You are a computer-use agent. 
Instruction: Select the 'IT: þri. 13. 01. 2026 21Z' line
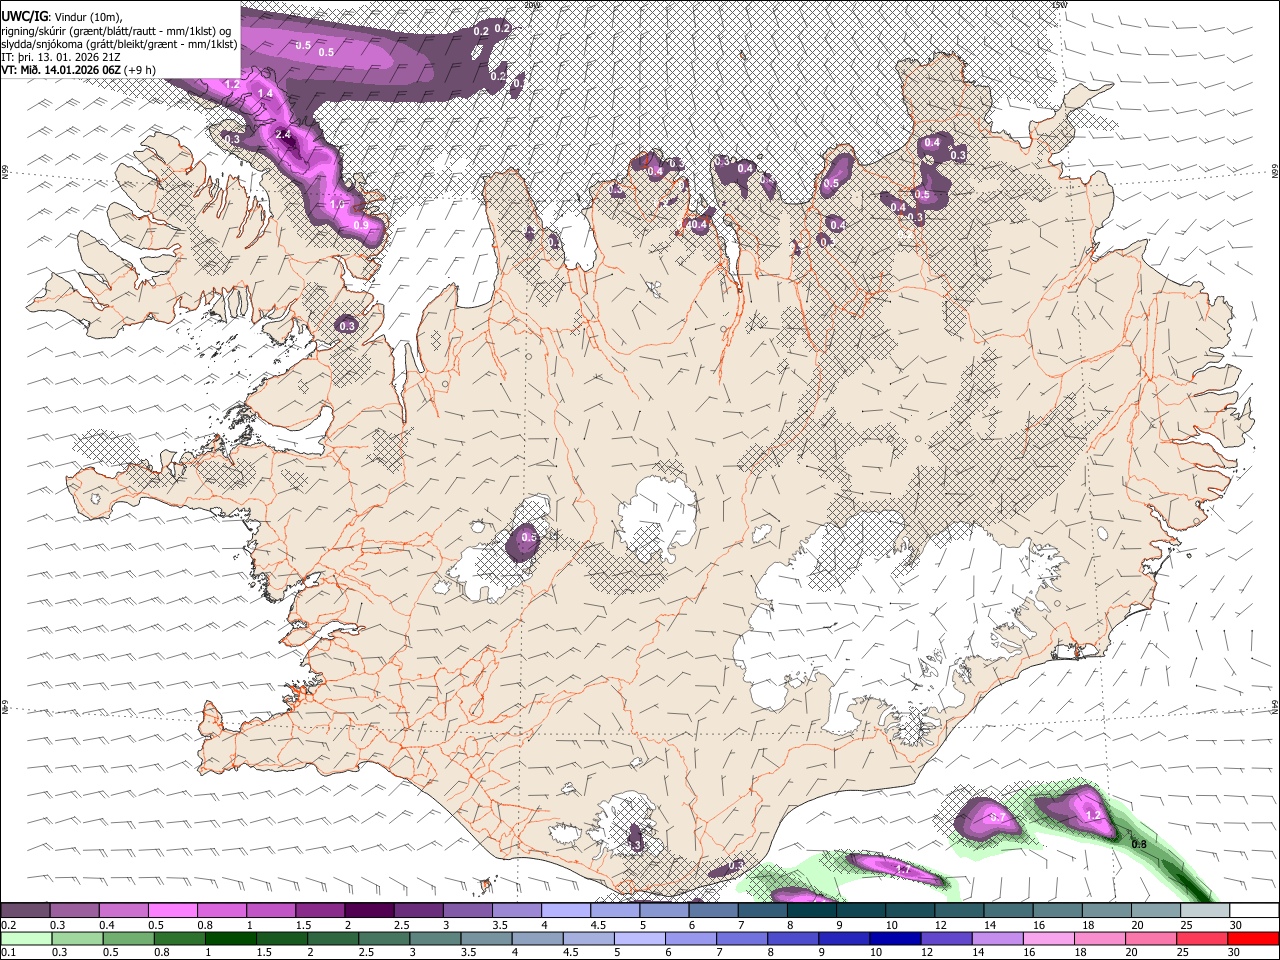click(63, 57)
